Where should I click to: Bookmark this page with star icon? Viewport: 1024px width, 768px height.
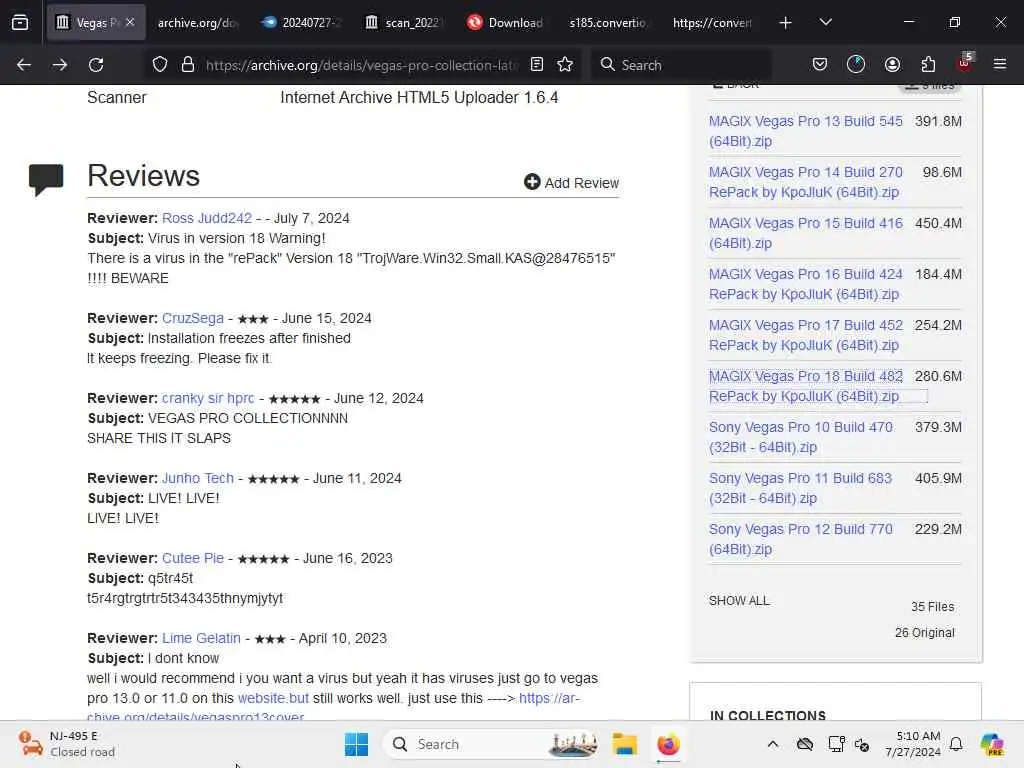(565, 65)
